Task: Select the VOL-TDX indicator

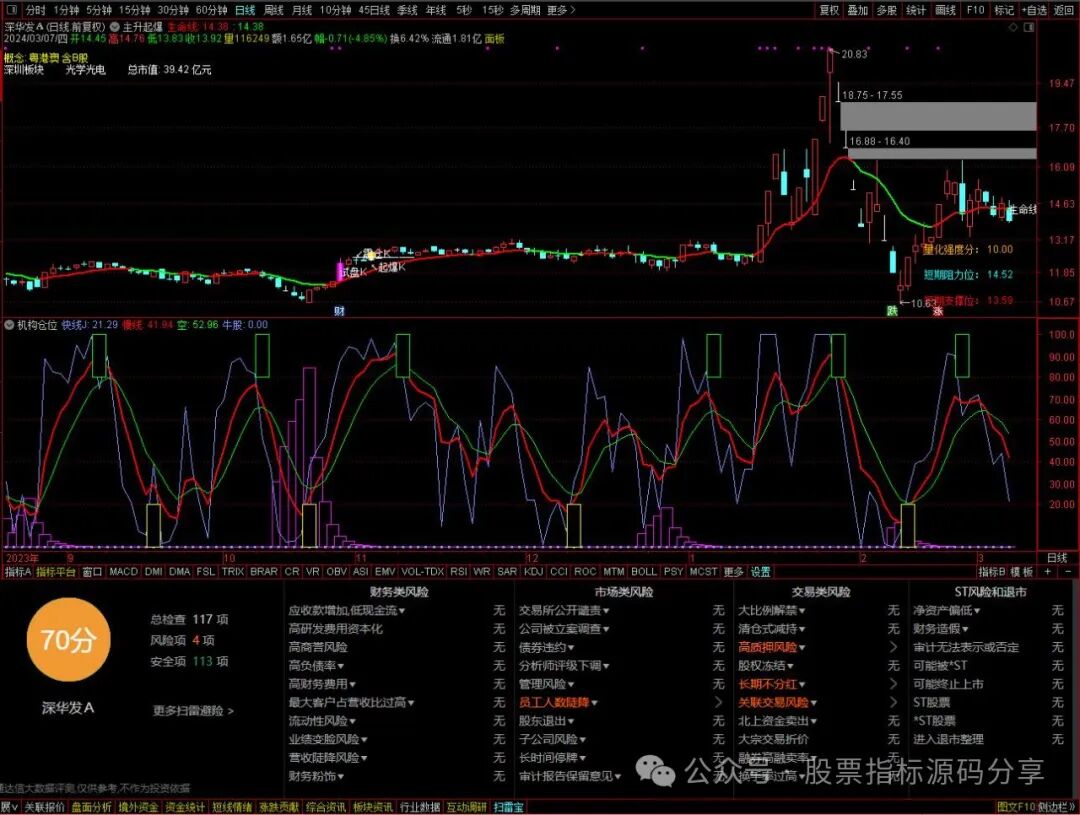Action: (422, 572)
